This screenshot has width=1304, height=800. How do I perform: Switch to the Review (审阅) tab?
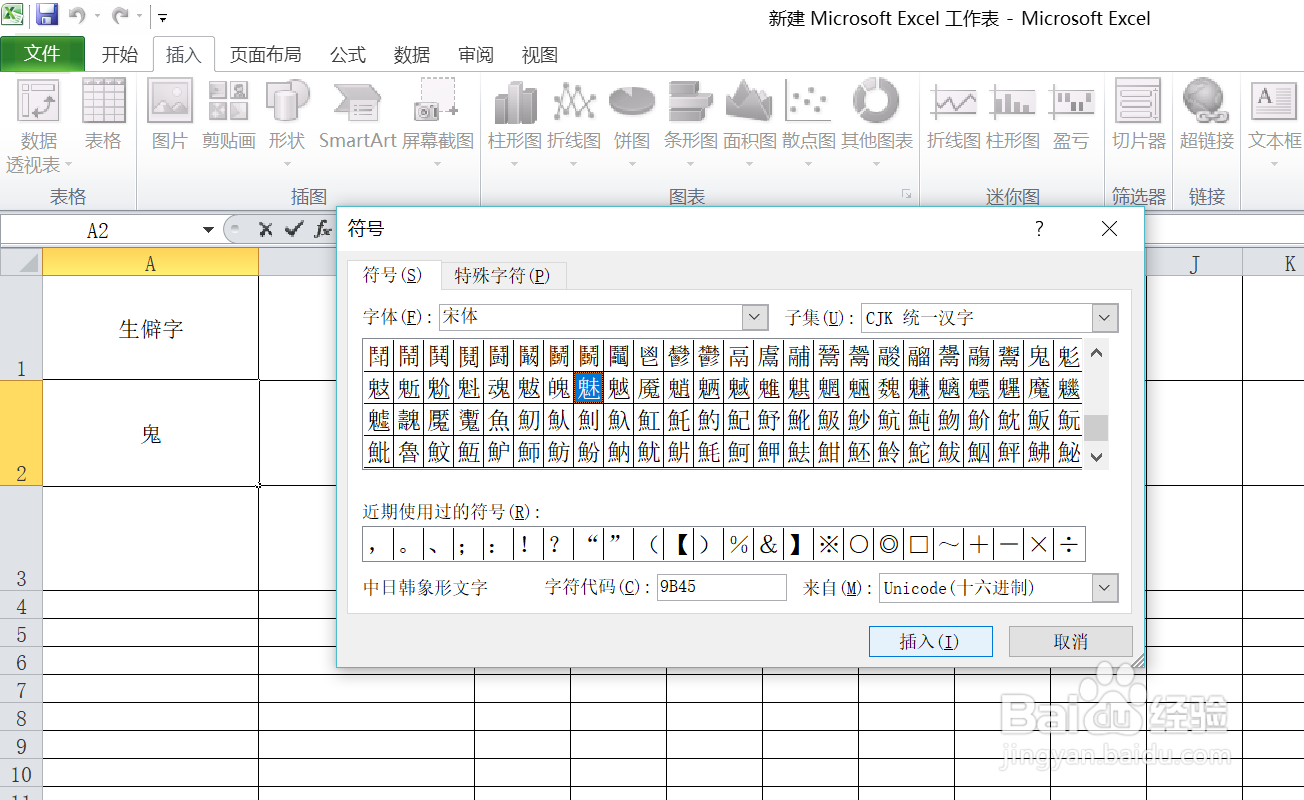click(x=476, y=55)
